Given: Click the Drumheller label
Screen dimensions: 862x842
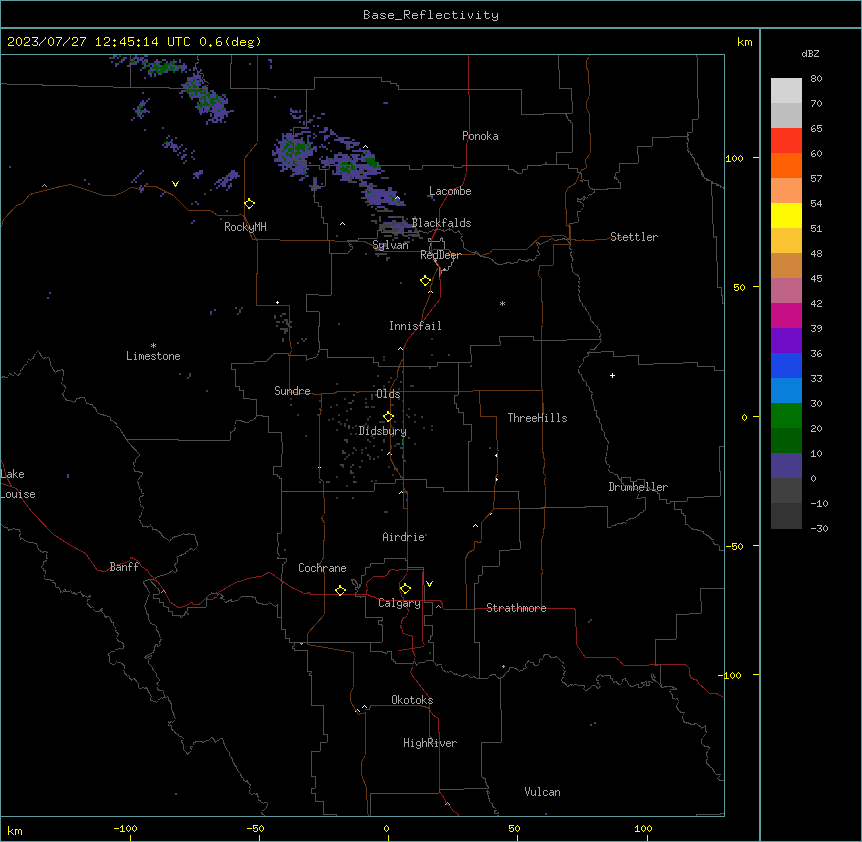Looking at the screenshot, I should pyautogui.click(x=638, y=487).
